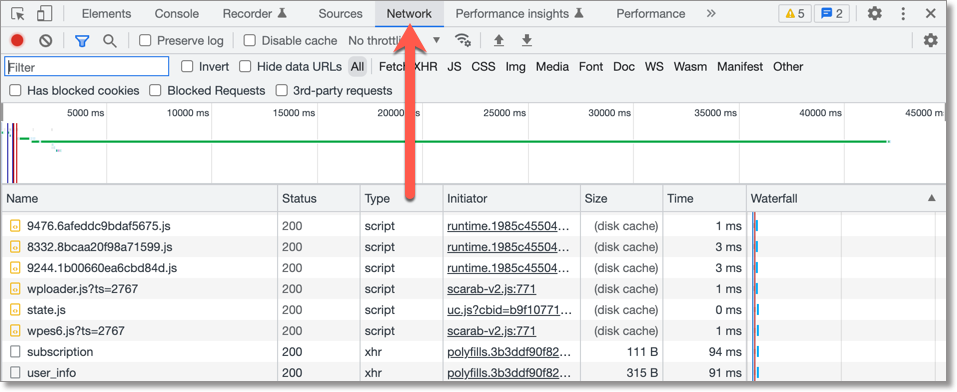Screen dimensions: 957x392
Task: Show more DevTools tabs chevron
Action: [711, 13]
